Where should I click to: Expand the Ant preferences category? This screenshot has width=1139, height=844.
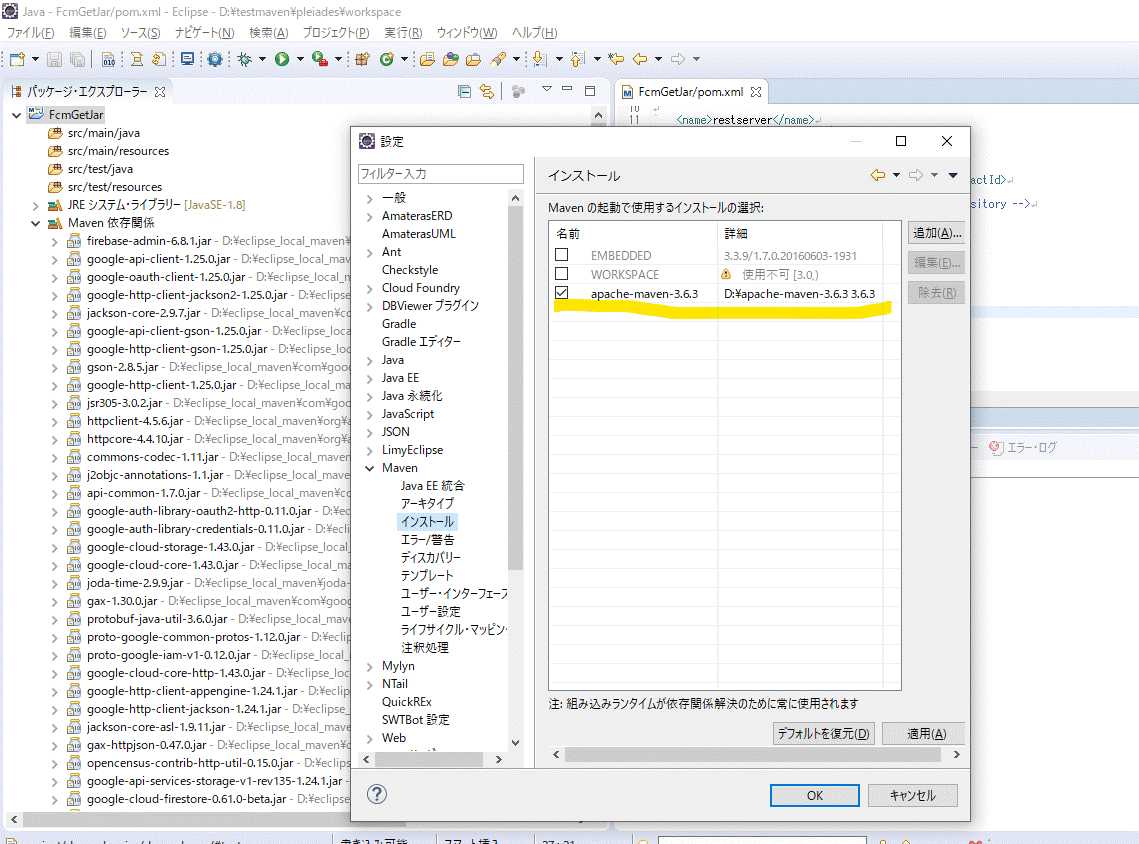(x=370, y=253)
